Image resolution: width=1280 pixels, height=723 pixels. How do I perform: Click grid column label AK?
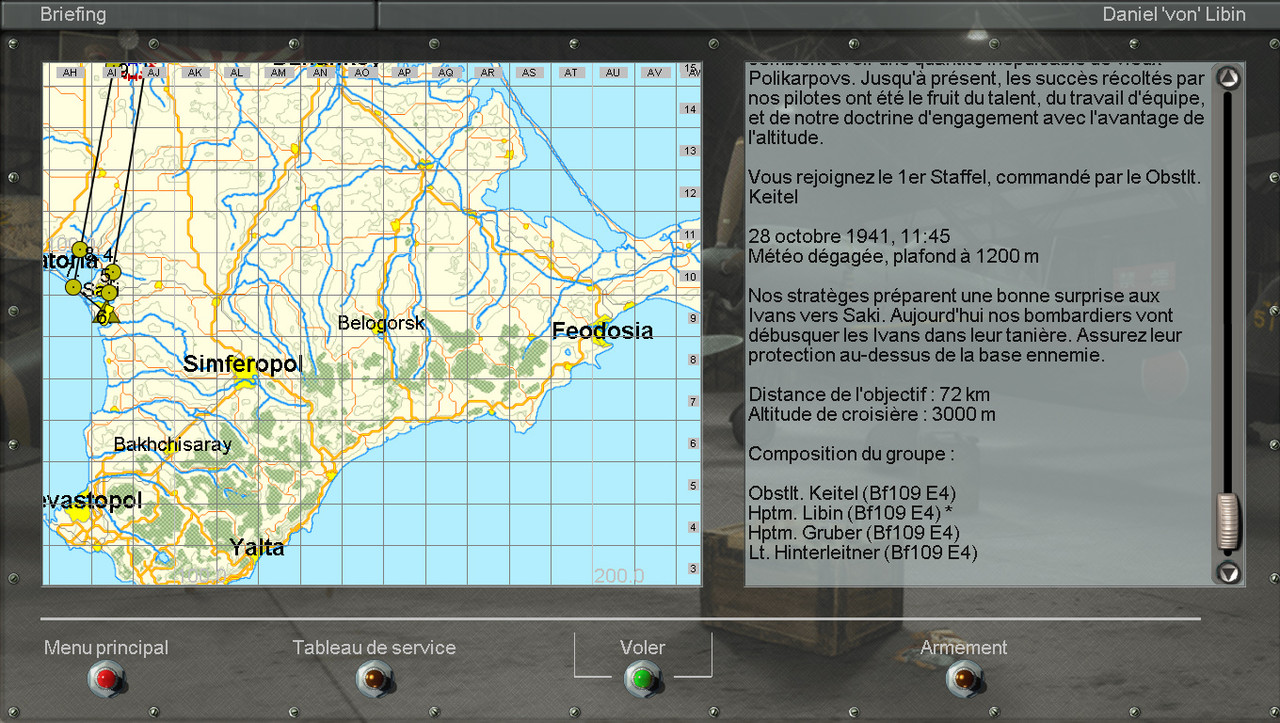click(x=195, y=73)
